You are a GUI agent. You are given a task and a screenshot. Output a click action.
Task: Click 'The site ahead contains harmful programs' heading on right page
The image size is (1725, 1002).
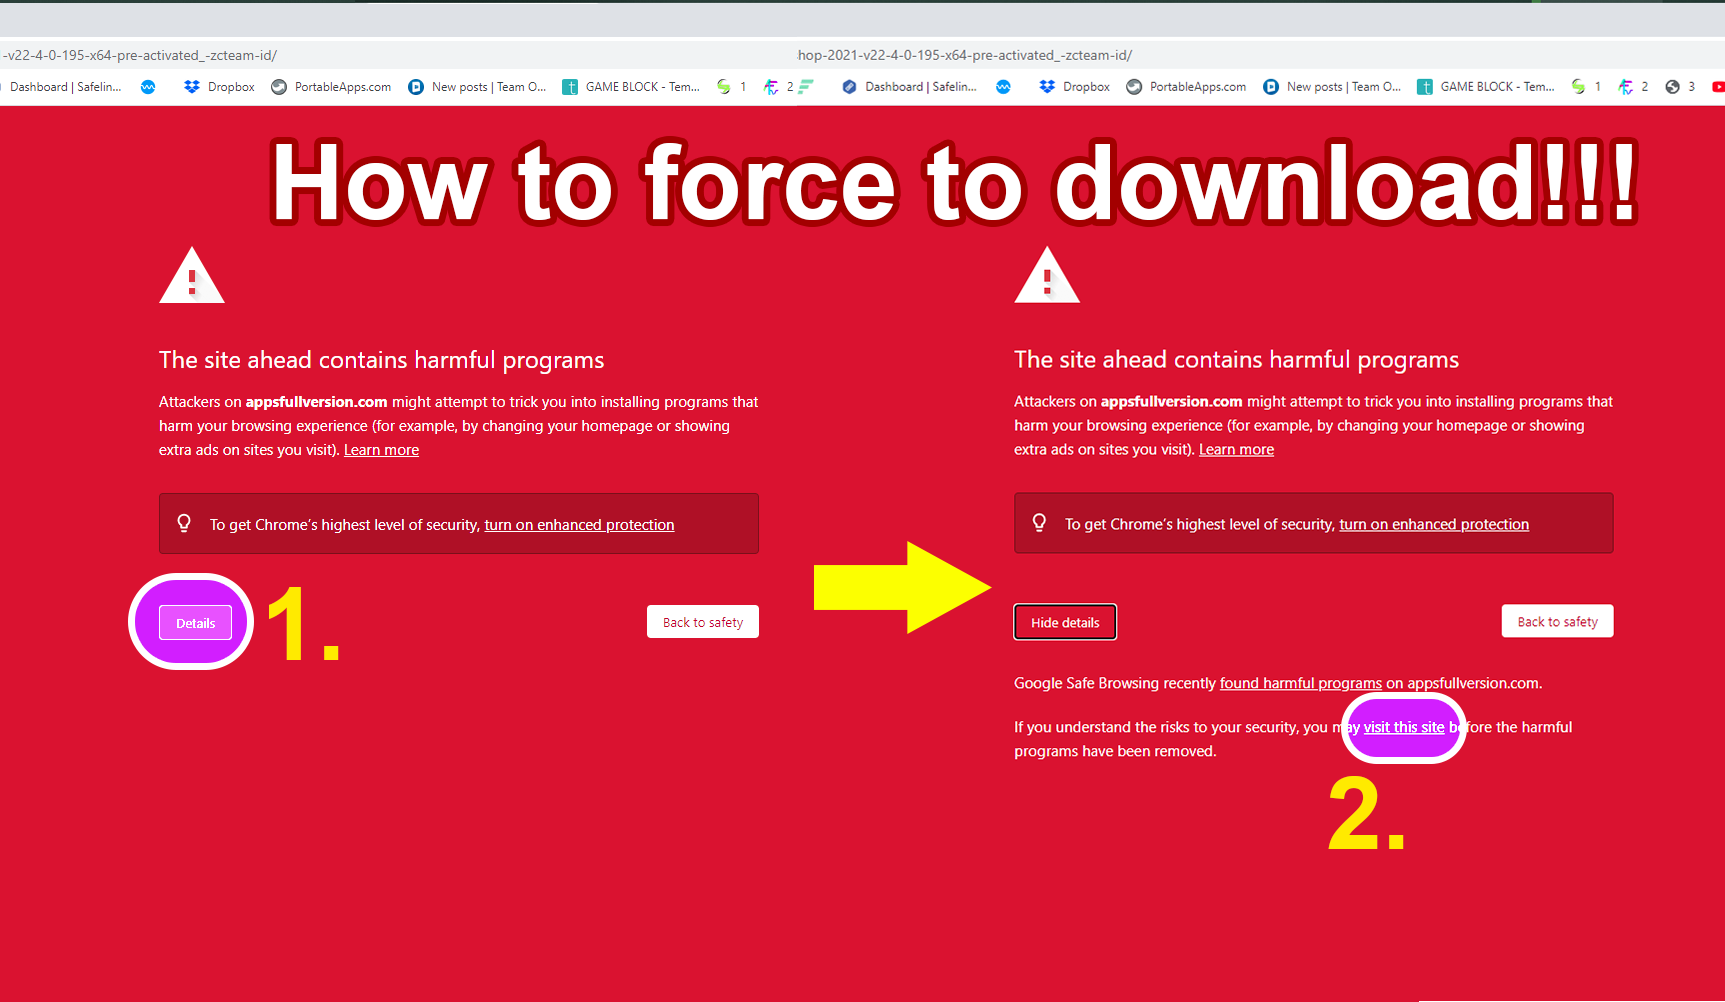1236,360
